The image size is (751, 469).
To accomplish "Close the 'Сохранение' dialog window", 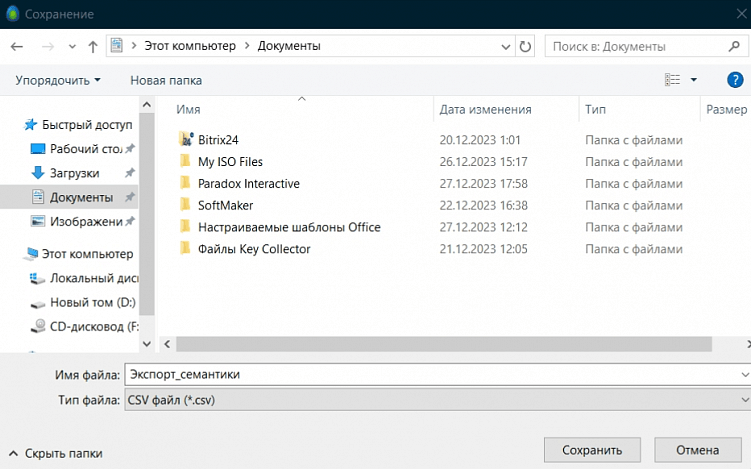I will 741,14.
